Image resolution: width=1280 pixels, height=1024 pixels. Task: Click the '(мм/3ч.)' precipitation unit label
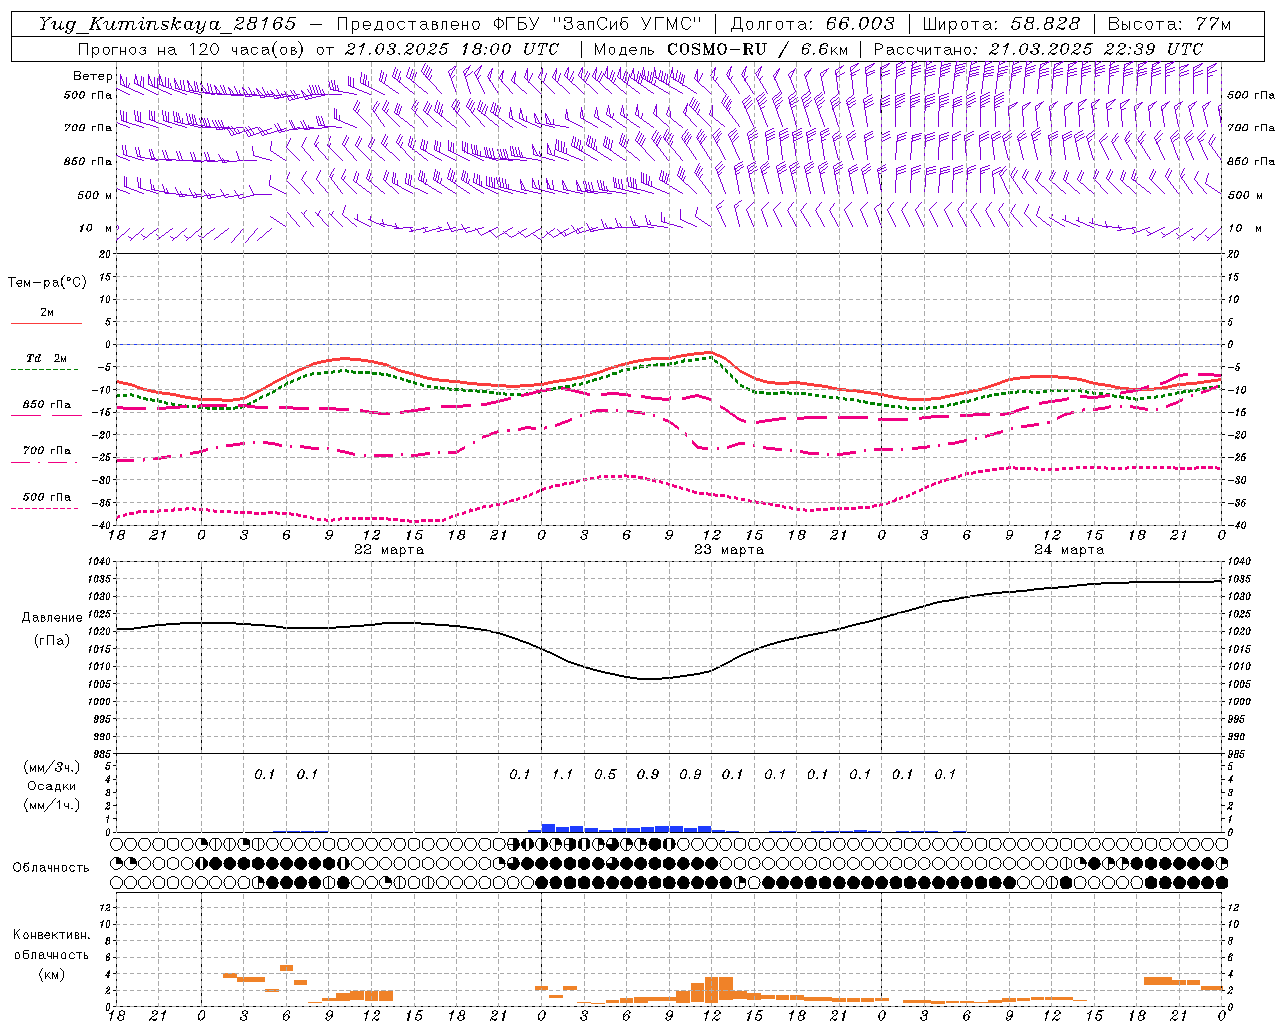click(52, 768)
